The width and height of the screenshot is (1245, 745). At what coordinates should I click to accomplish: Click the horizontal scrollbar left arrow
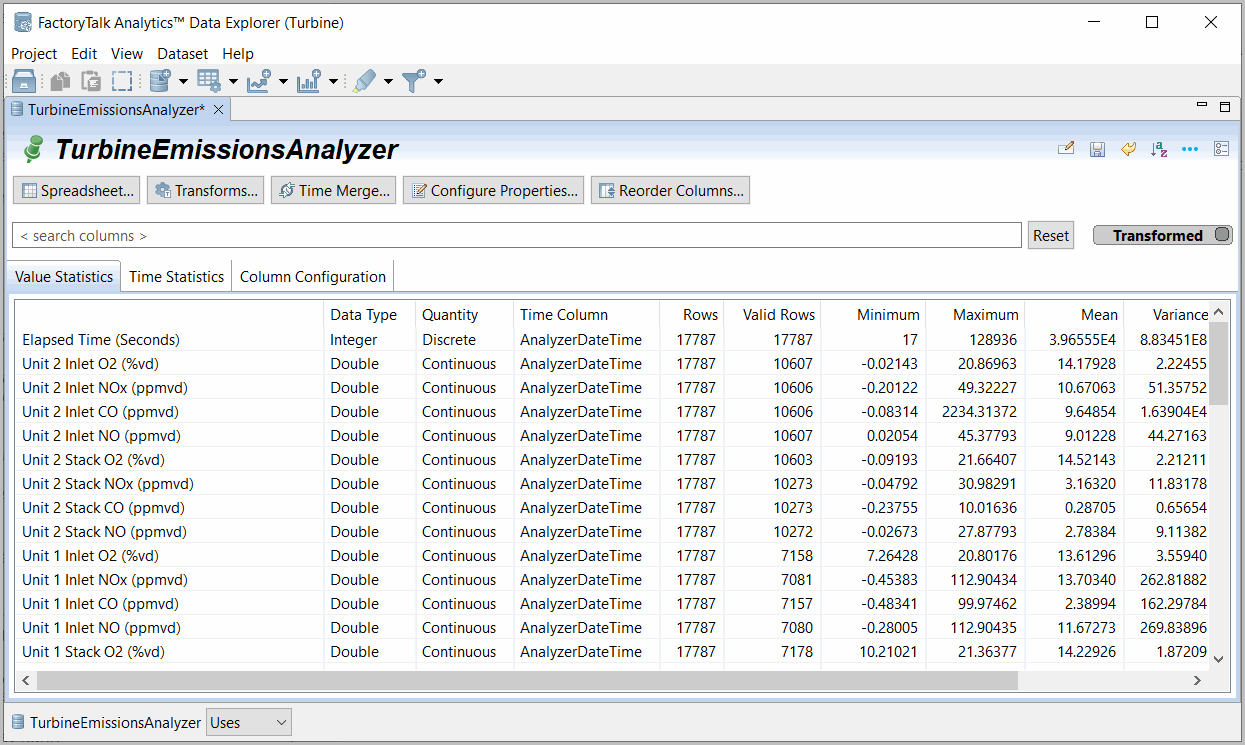[26, 680]
